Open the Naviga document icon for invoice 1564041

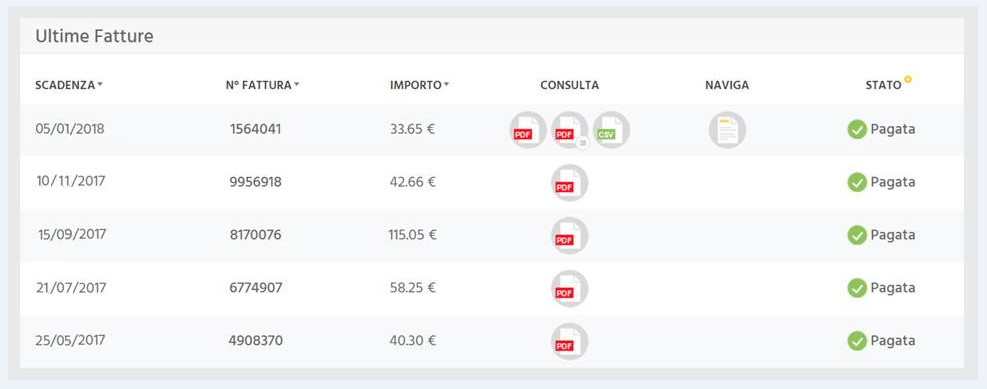tap(727, 130)
